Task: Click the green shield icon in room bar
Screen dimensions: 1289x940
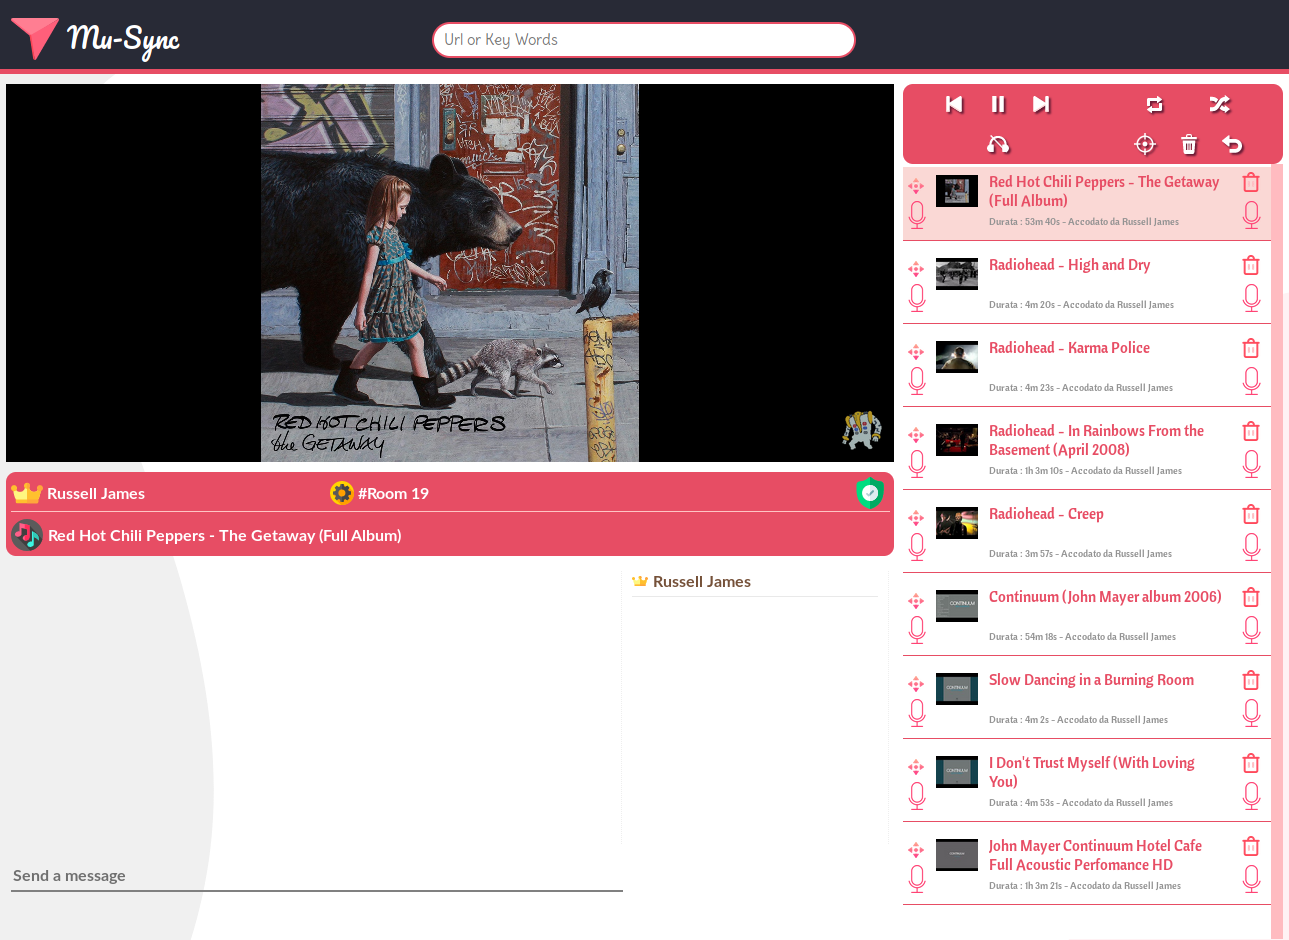Action: coord(870,493)
